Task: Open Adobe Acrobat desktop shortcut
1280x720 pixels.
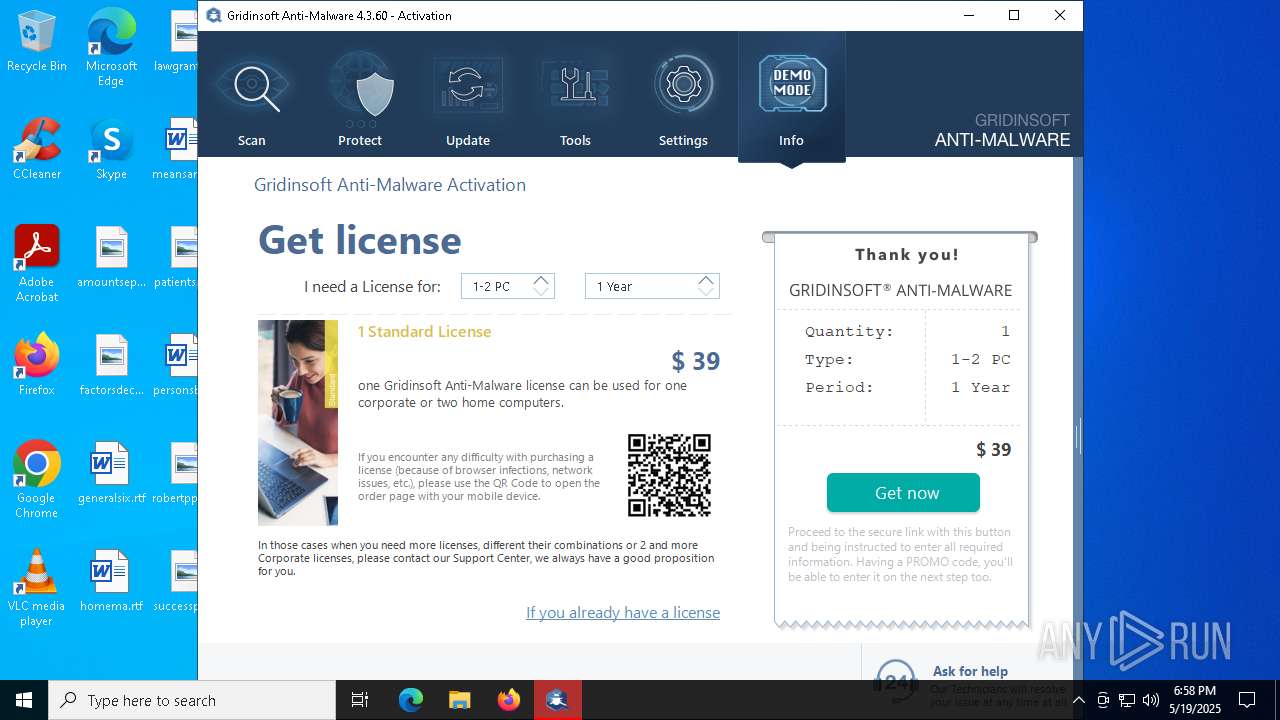Action: click(x=37, y=264)
